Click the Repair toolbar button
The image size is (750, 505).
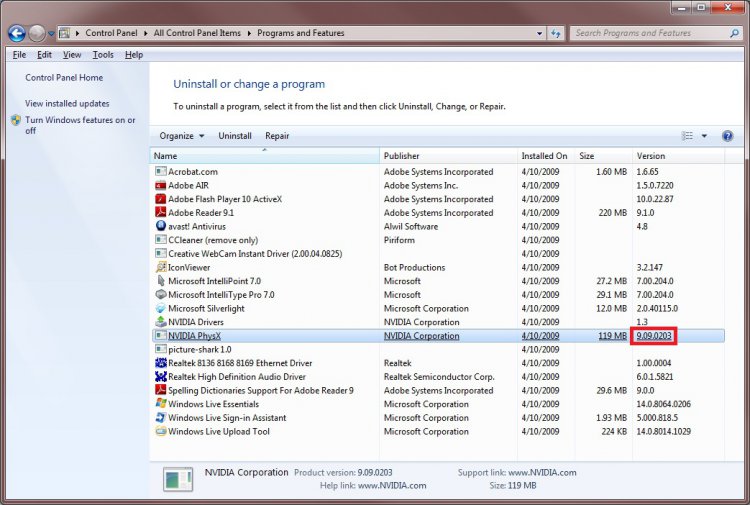coord(277,136)
